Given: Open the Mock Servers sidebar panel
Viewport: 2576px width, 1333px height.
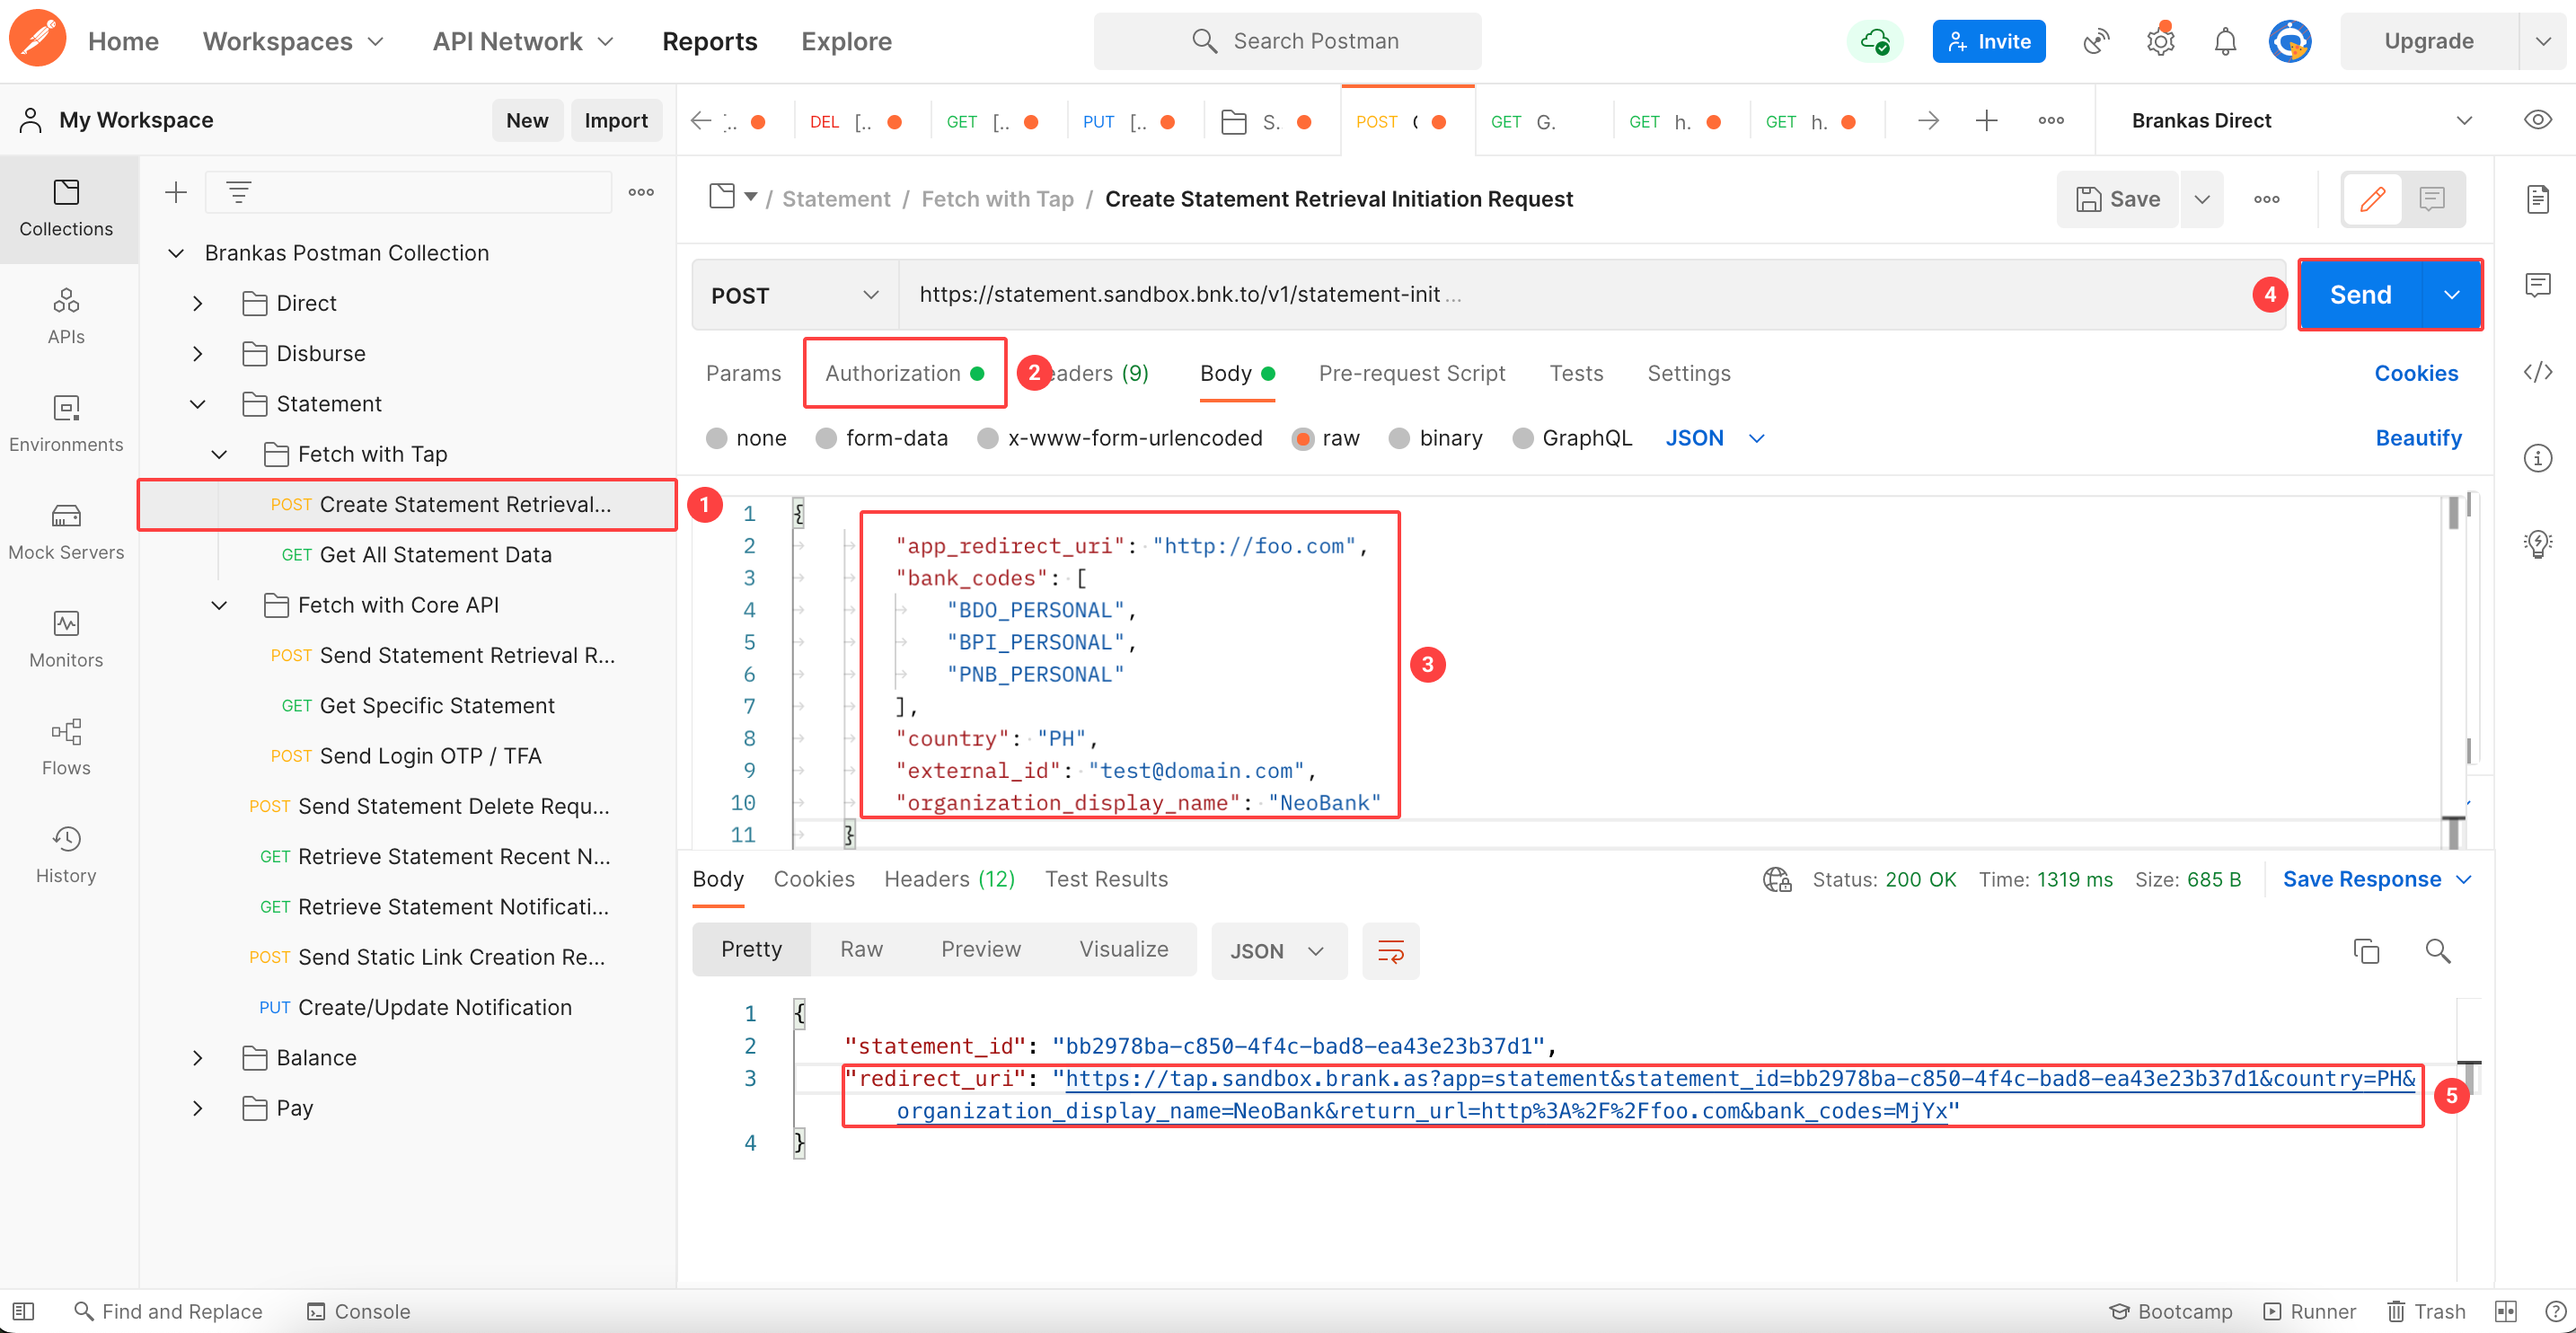Looking at the screenshot, I should (x=66, y=532).
